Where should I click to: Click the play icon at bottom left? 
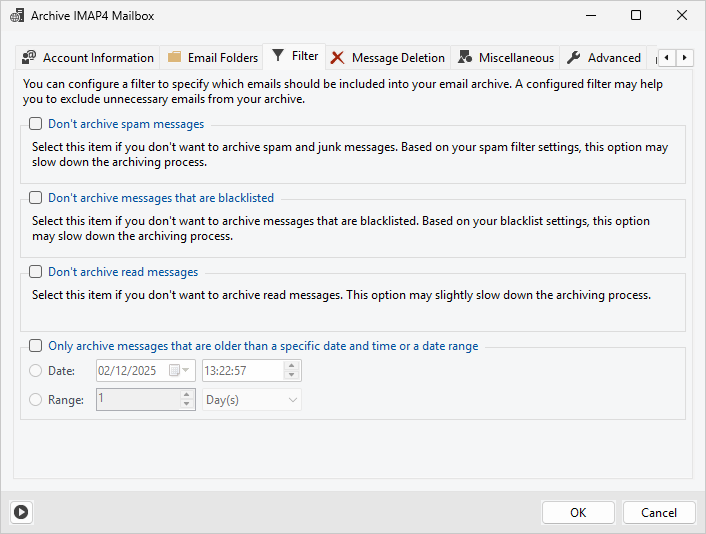point(21,512)
